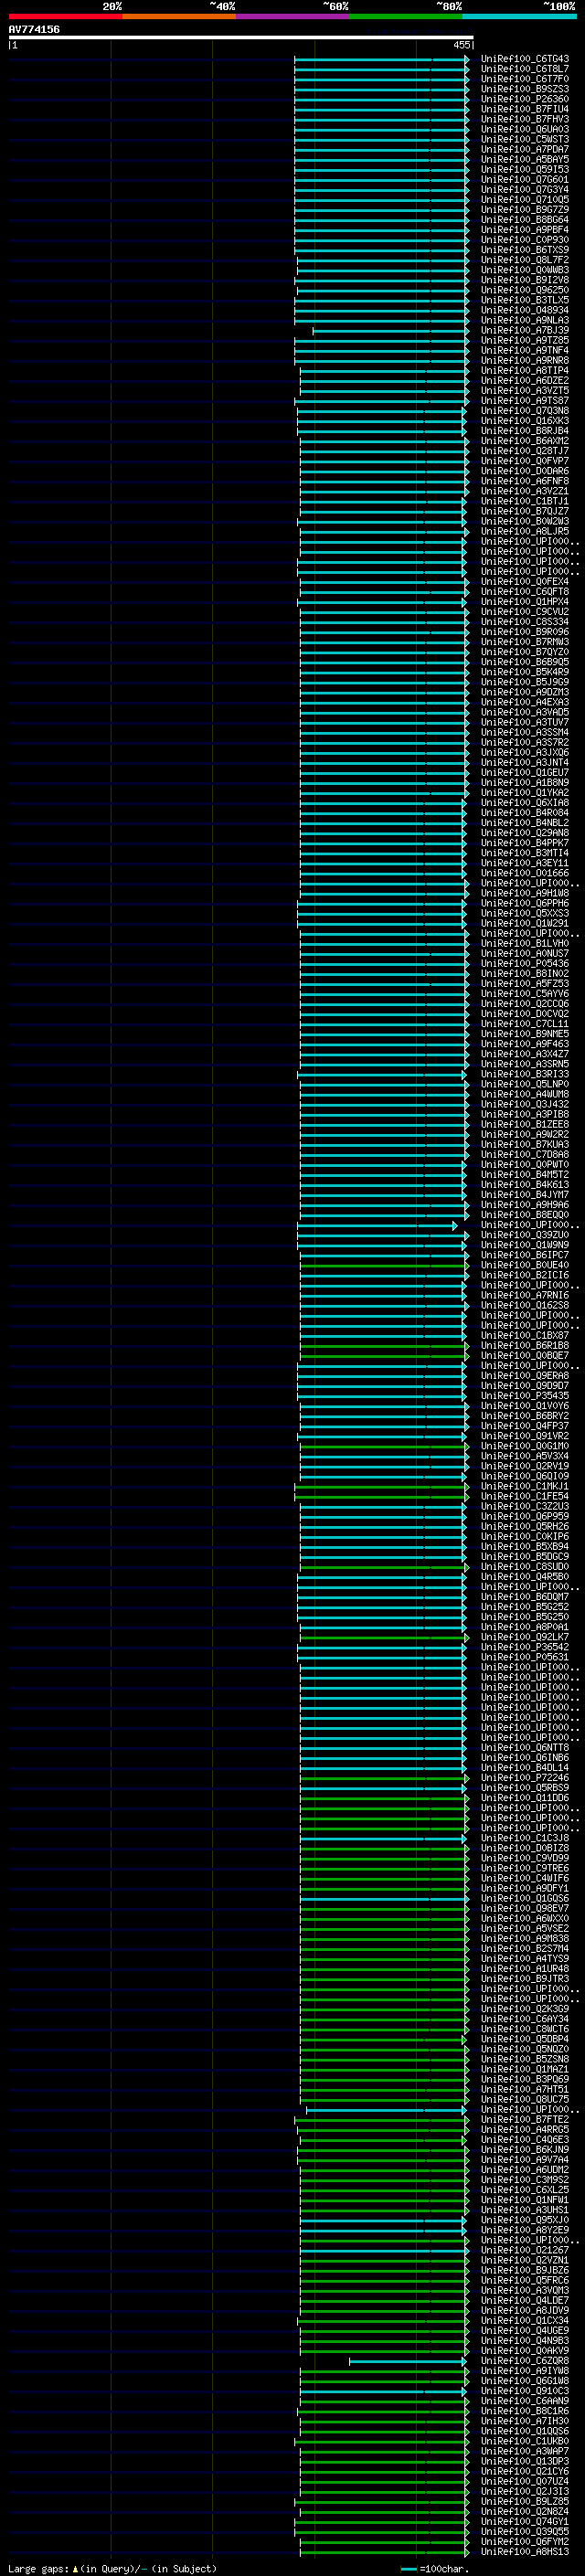Select the UniRef100_Q4R5B0 label
The width and height of the screenshot is (585, 2576).
[525, 1577]
